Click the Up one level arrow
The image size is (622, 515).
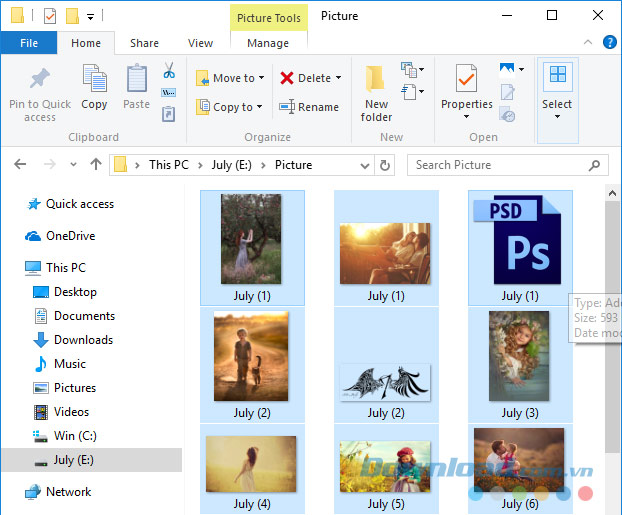(x=96, y=164)
